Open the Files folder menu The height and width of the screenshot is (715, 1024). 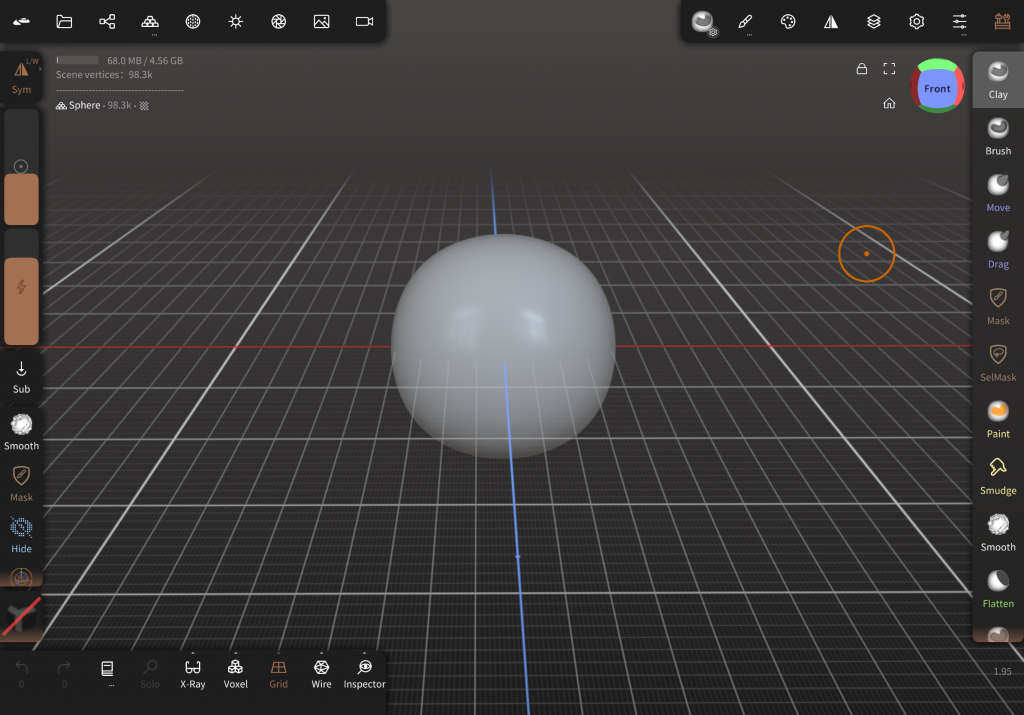(64, 22)
